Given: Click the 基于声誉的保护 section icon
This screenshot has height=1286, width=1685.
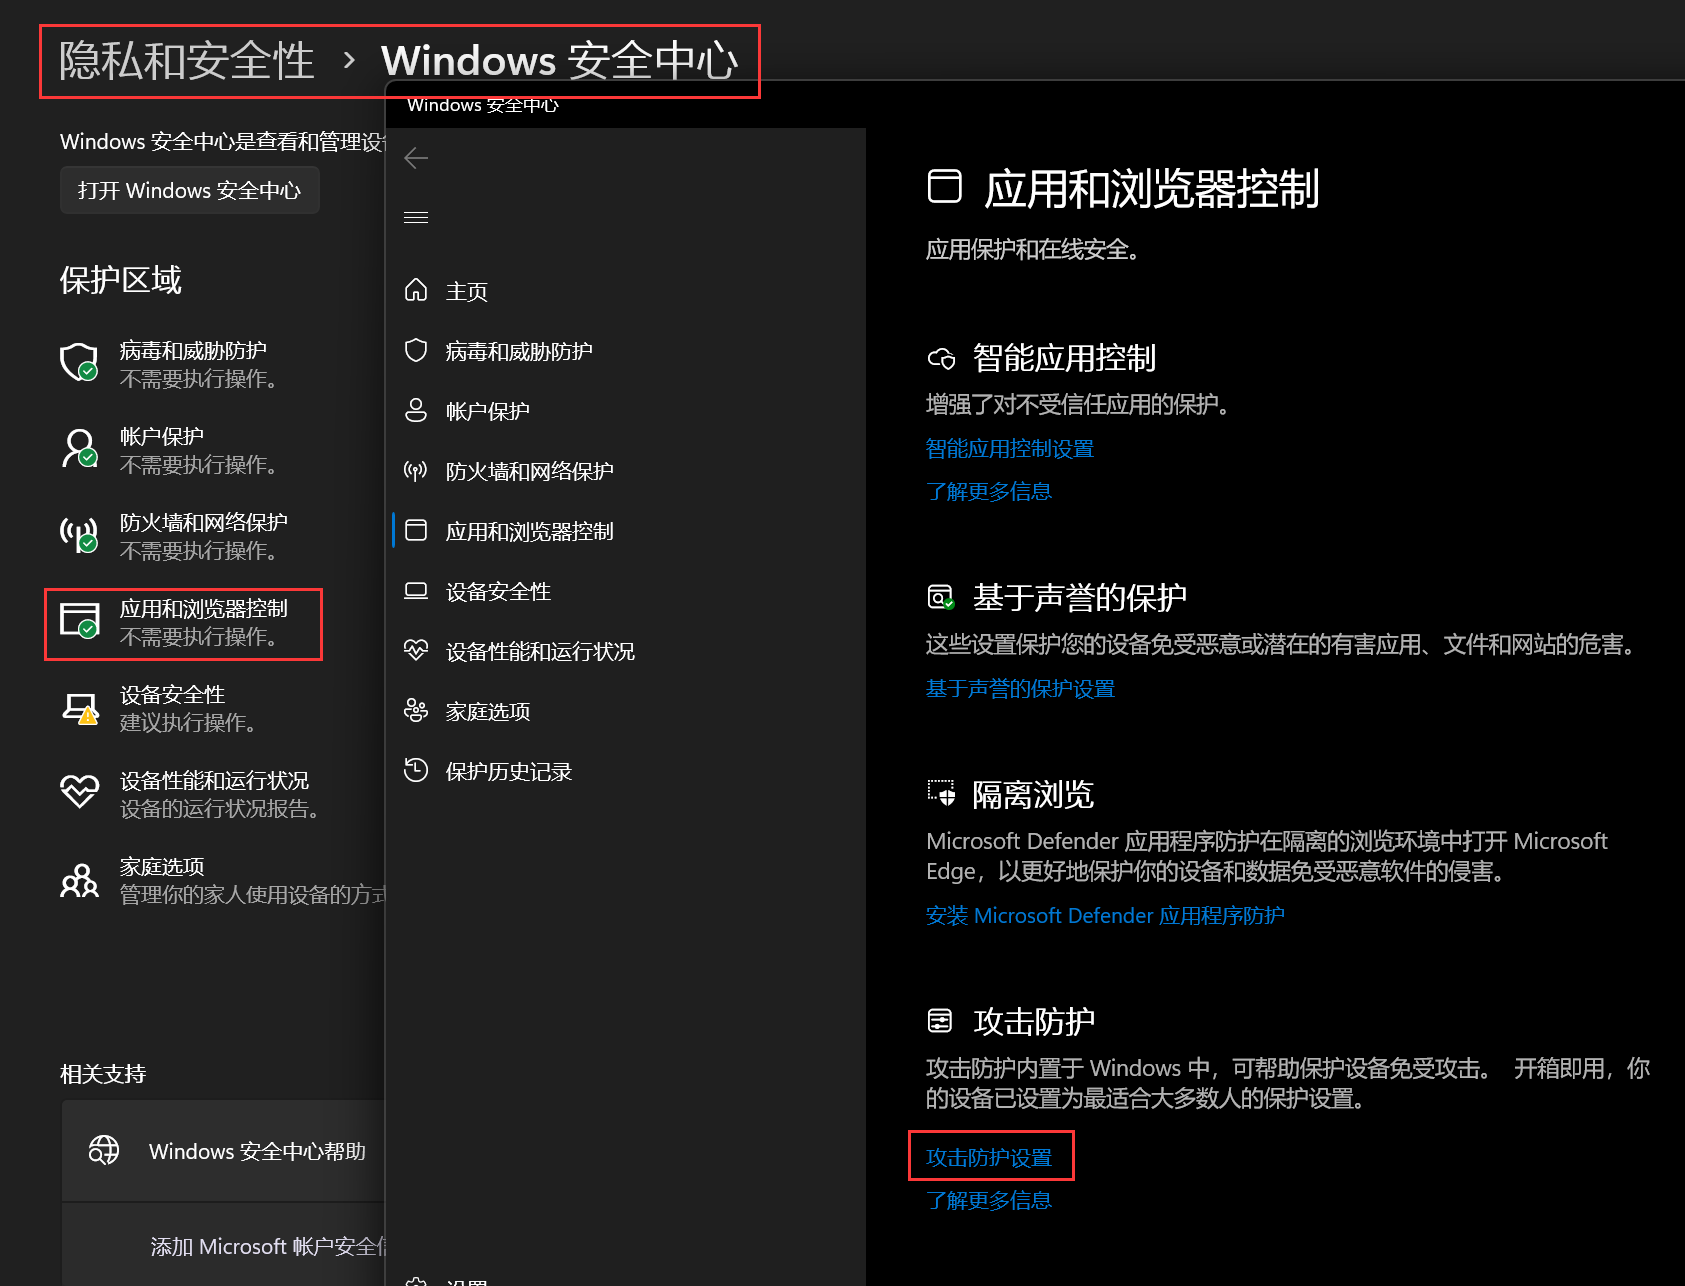Looking at the screenshot, I should pos(941,597).
